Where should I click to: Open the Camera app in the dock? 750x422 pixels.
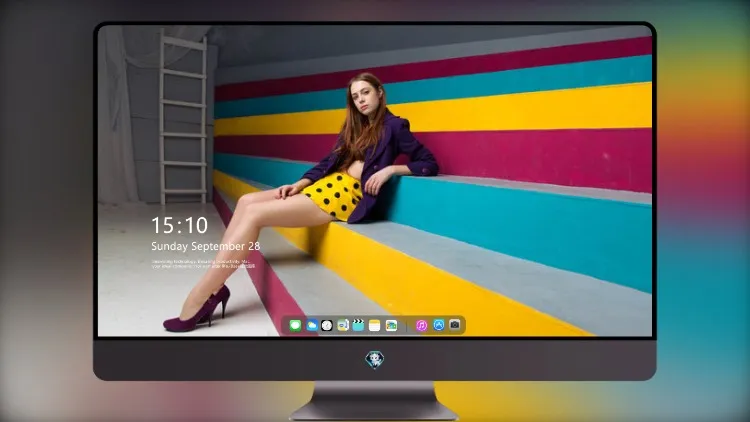pyautogui.click(x=455, y=325)
